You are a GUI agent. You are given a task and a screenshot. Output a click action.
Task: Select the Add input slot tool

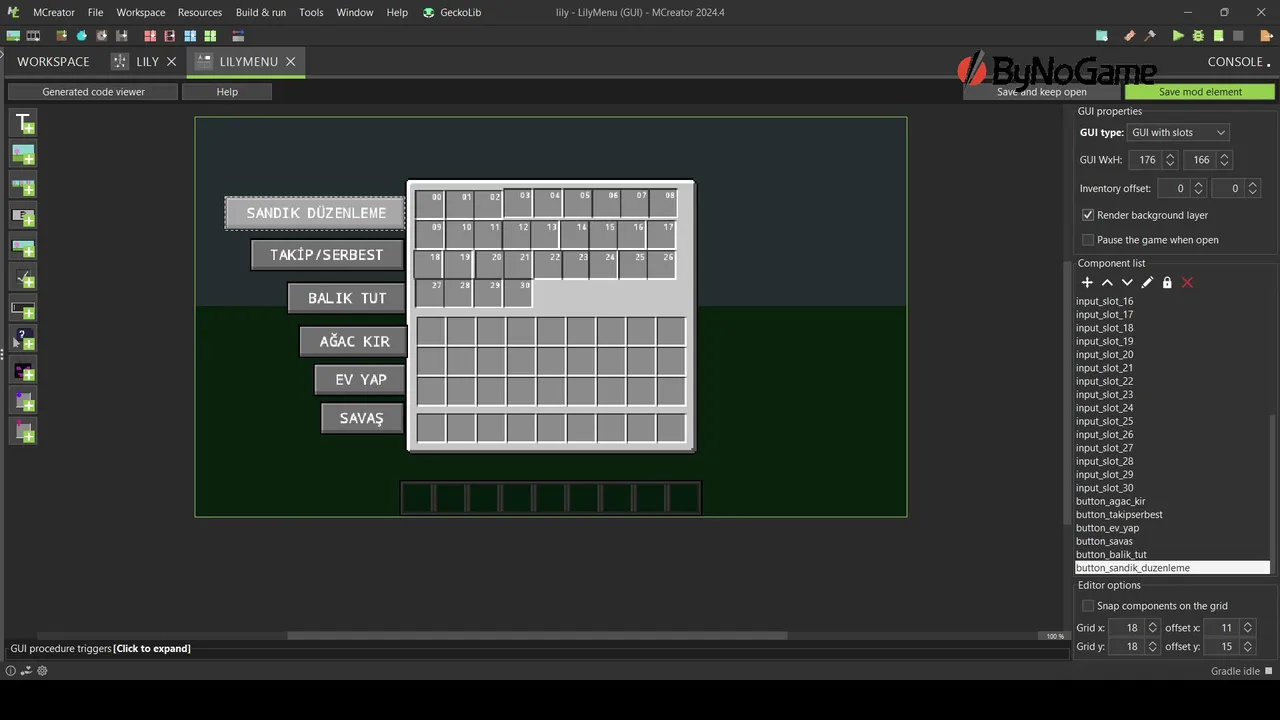[x=23, y=402]
